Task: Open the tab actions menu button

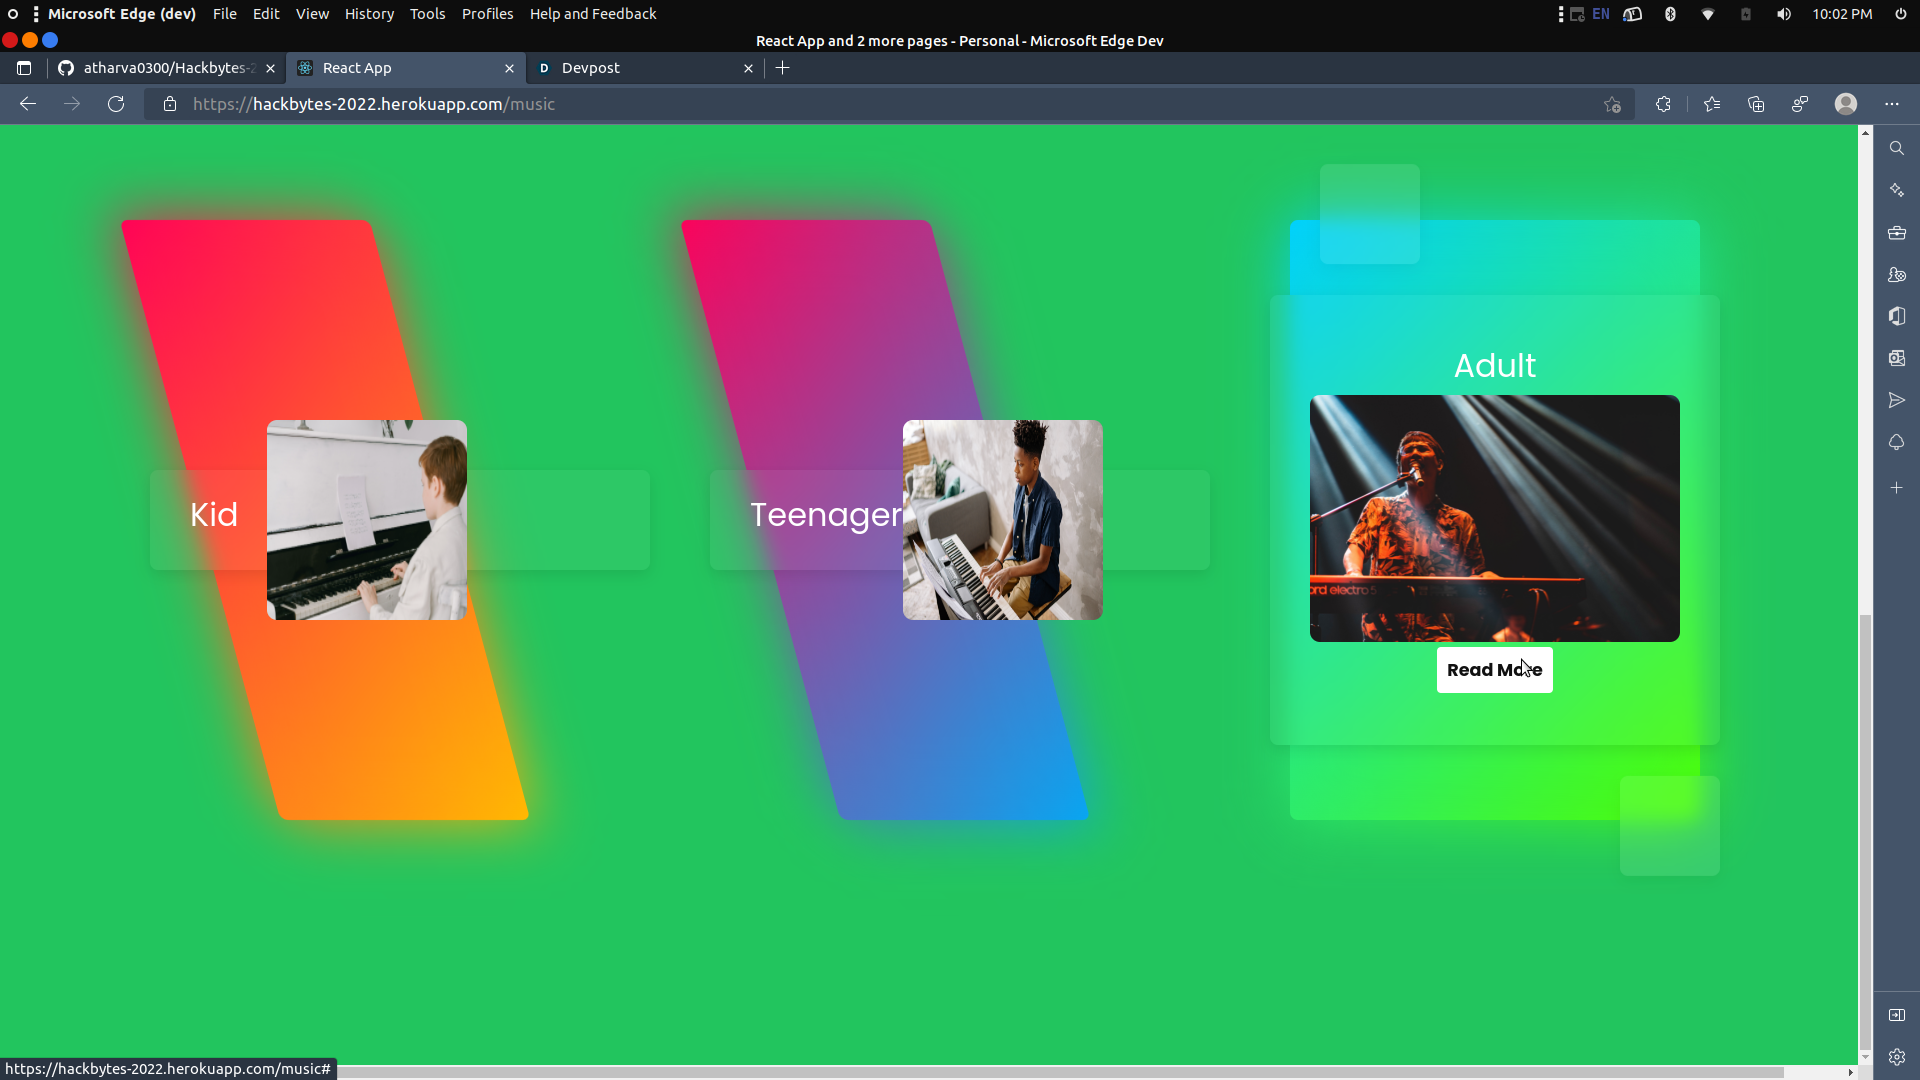Action: (x=24, y=68)
